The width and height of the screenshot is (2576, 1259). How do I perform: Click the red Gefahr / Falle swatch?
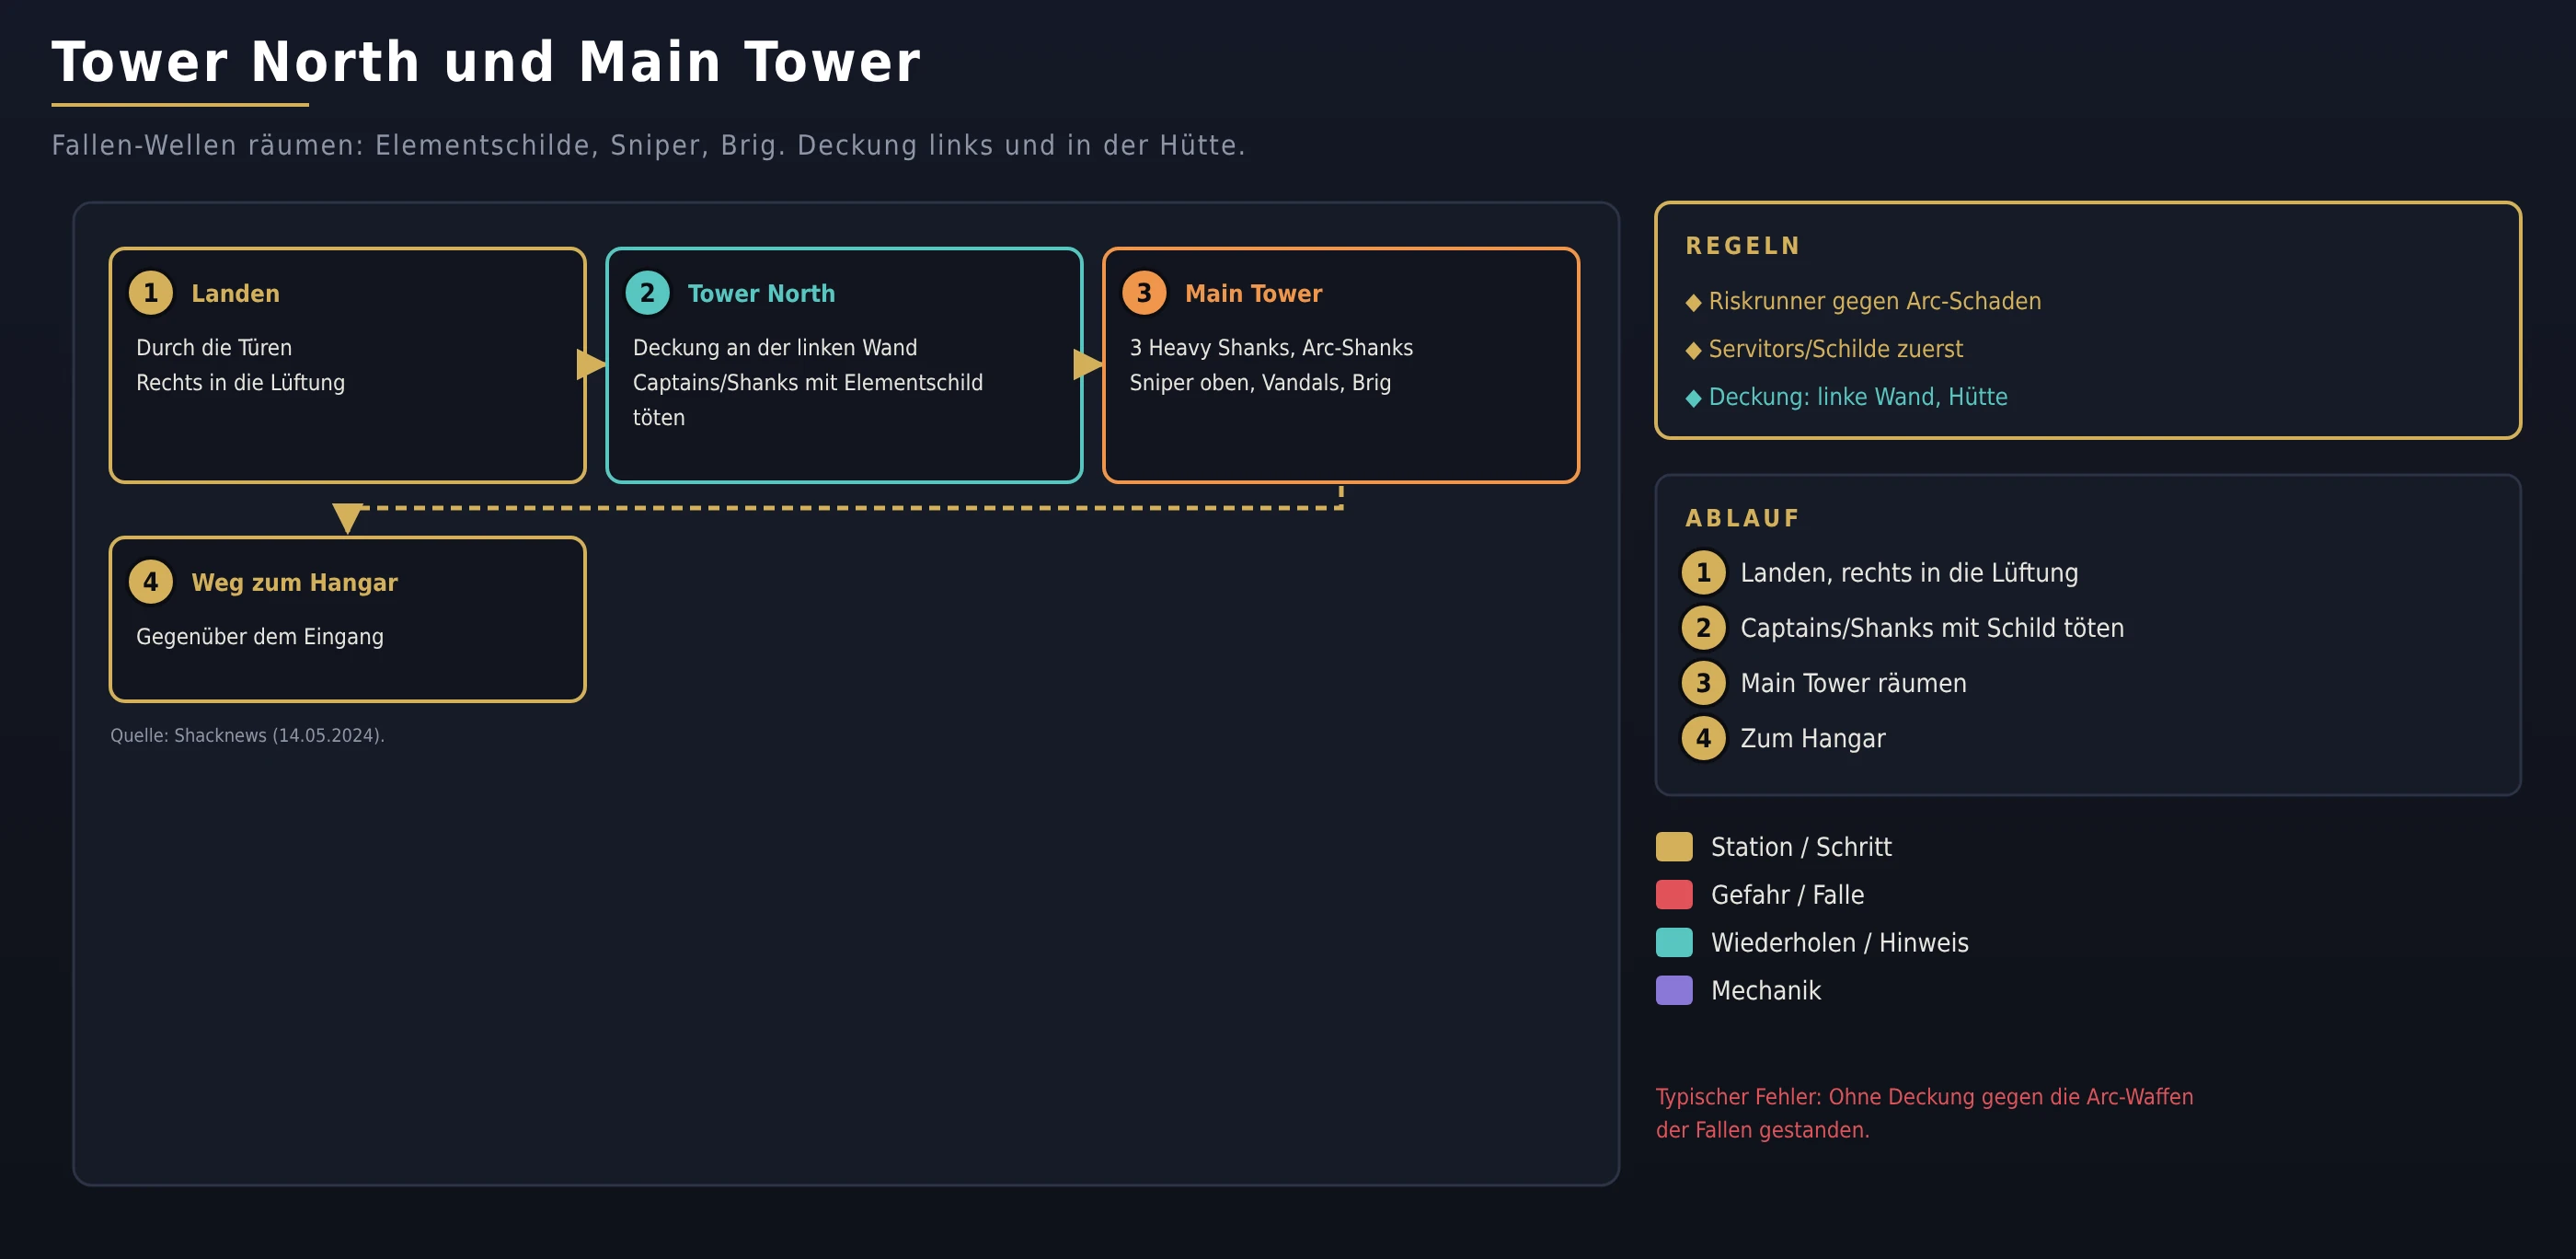[x=1674, y=895]
